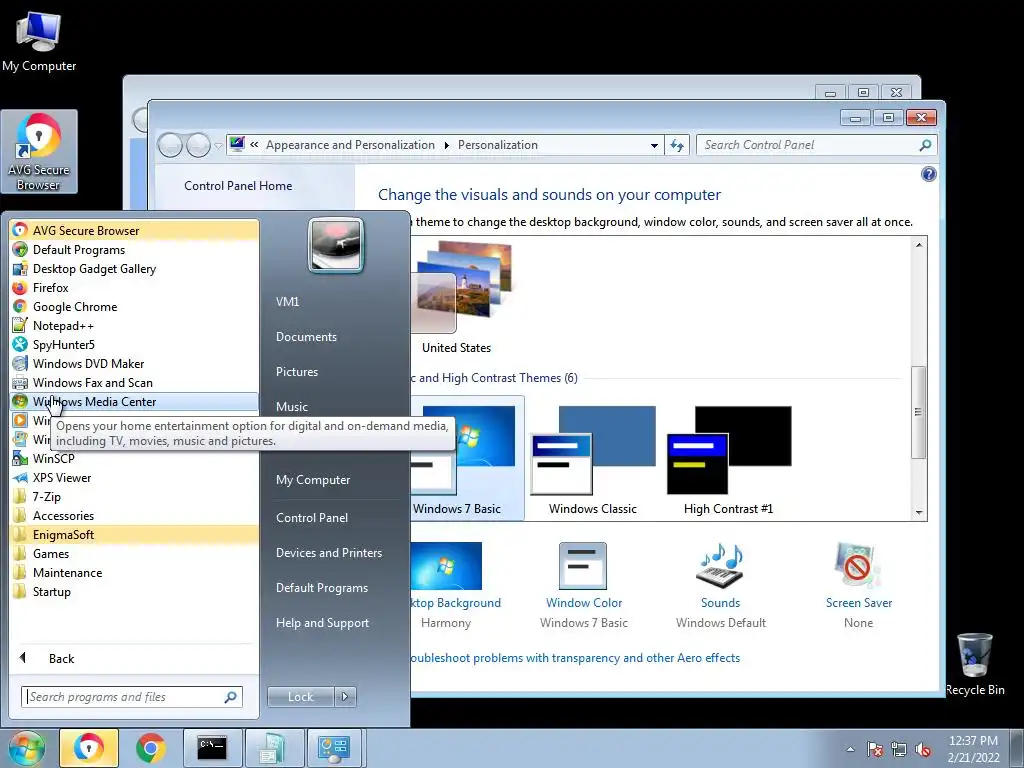
Task: Select the Windows Classic theme
Action: (592, 458)
